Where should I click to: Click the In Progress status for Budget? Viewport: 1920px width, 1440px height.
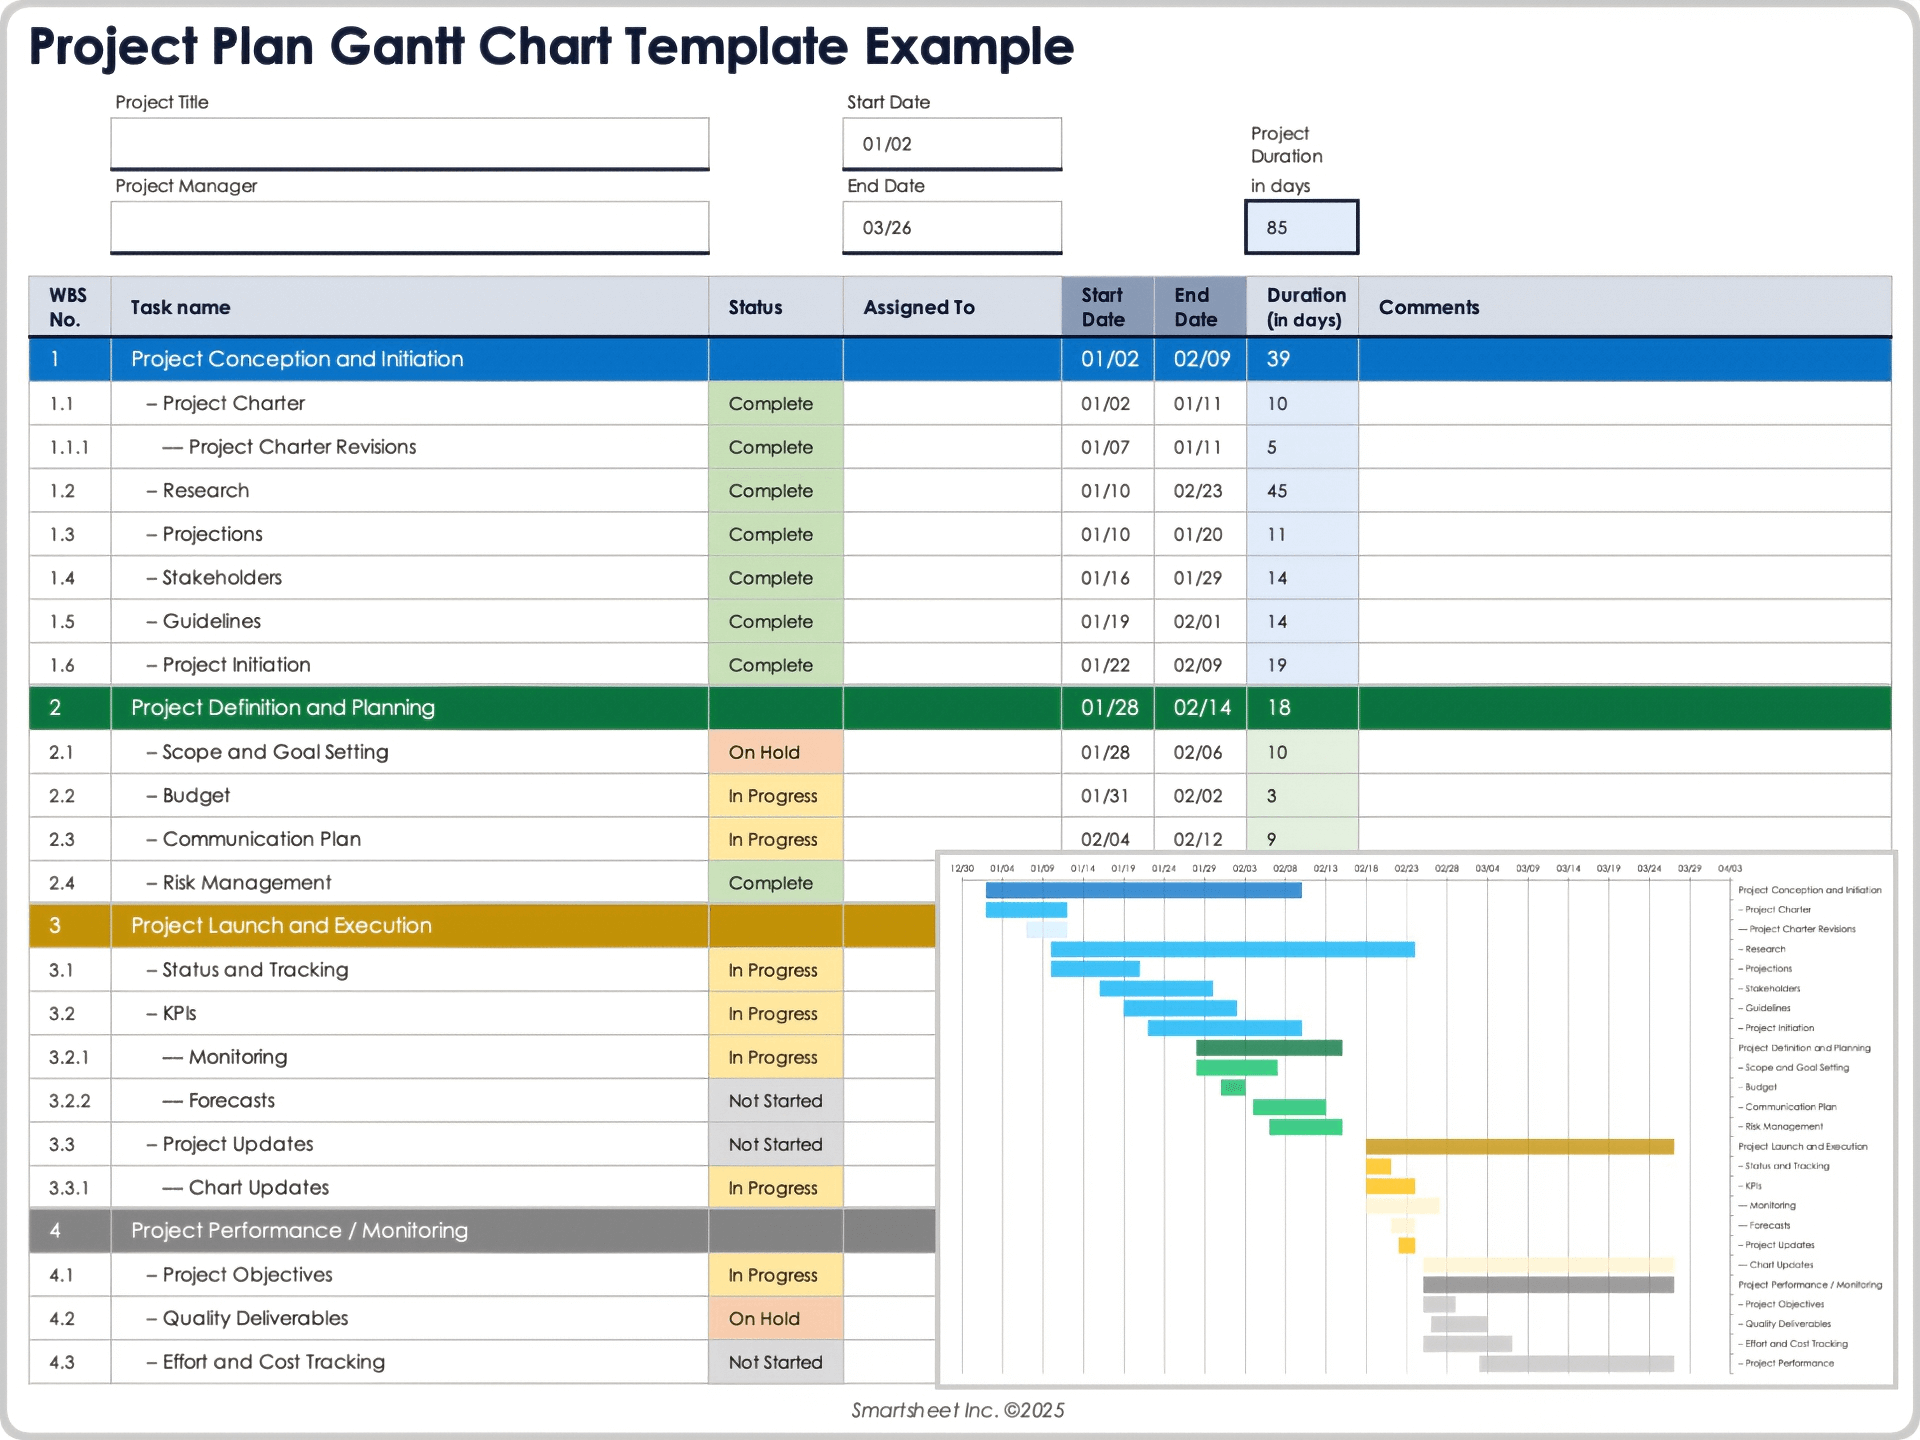775,795
